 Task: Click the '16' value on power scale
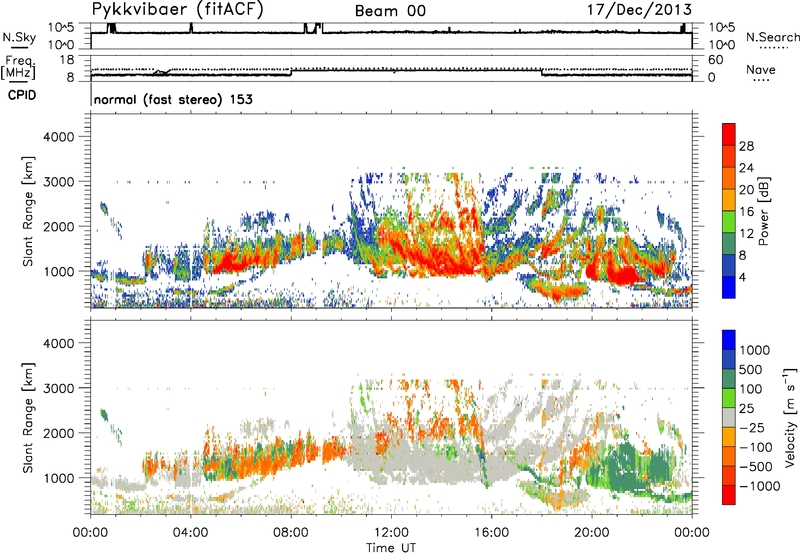click(x=746, y=212)
